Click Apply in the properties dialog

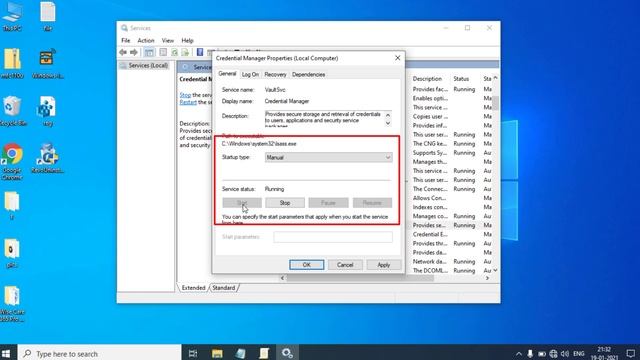[x=384, y=265]
